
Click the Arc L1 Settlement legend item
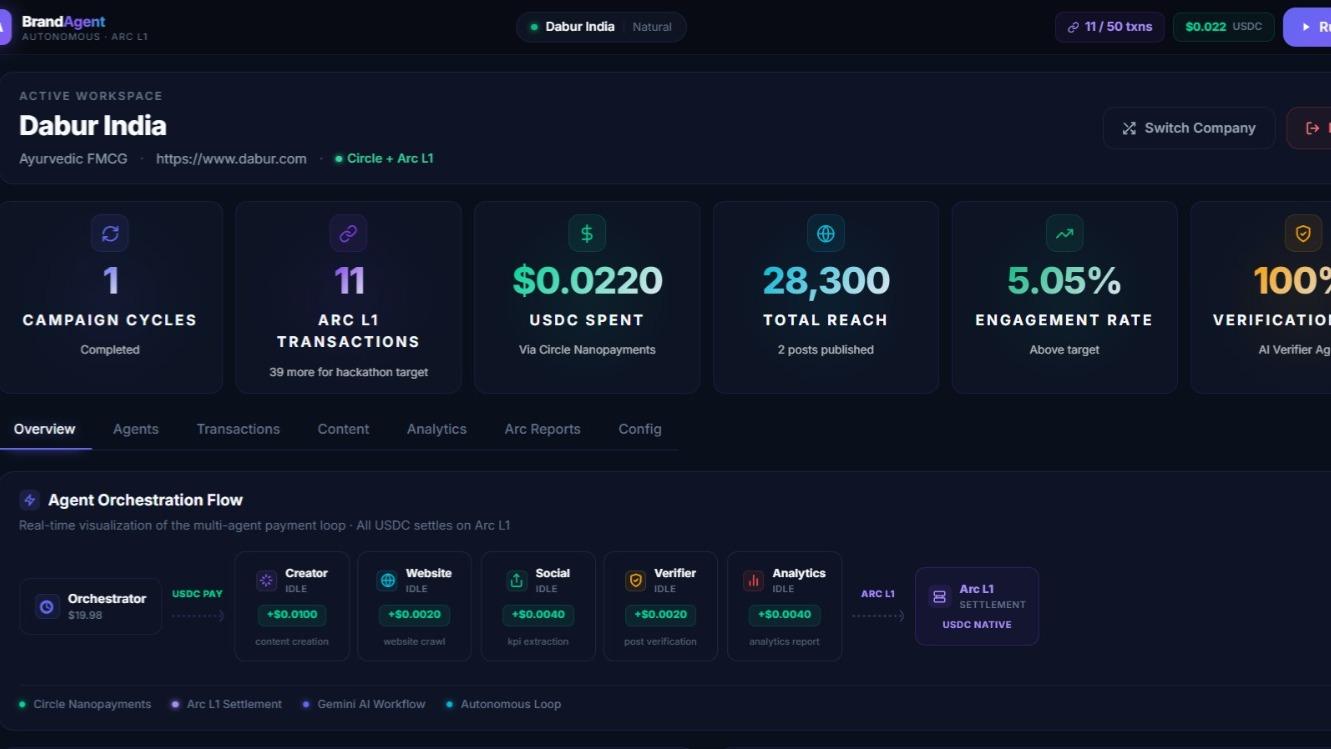pyautogui.click(x=227, y=704)
